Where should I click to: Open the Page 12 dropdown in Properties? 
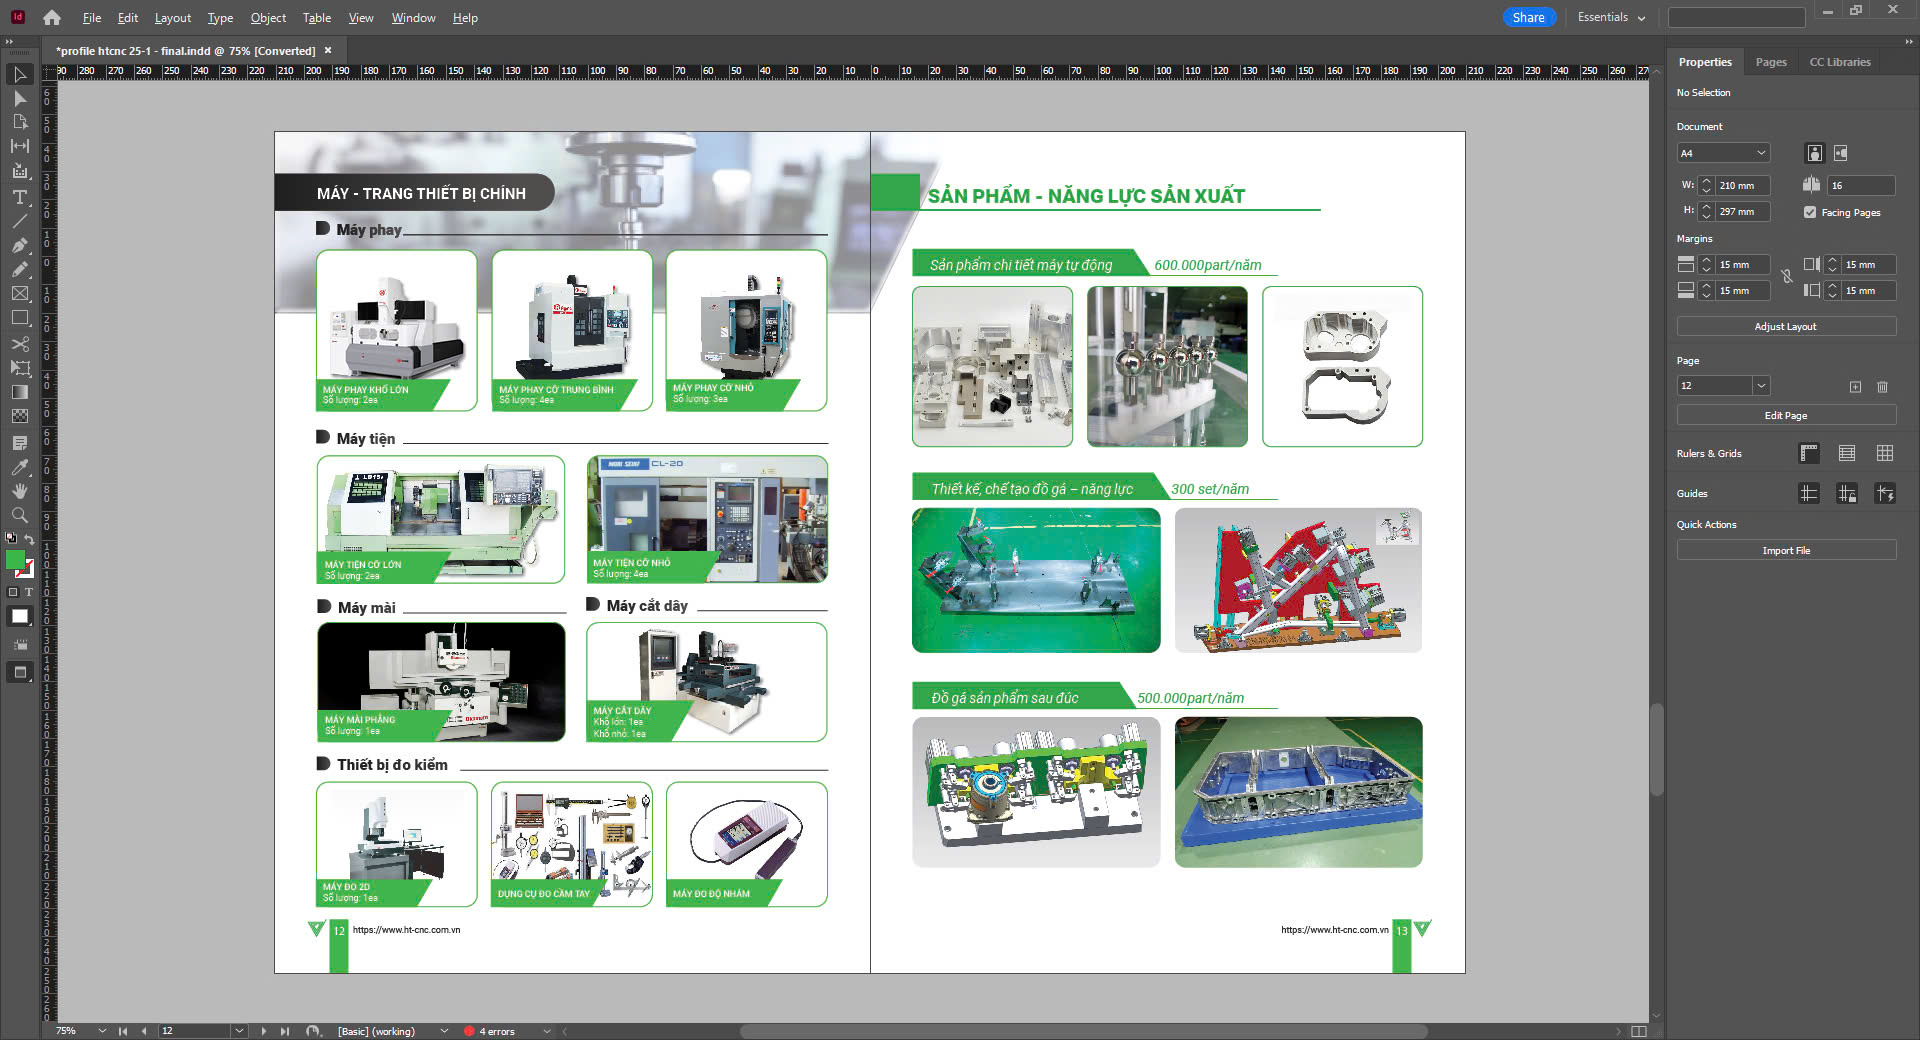(x=1761, y=386)
